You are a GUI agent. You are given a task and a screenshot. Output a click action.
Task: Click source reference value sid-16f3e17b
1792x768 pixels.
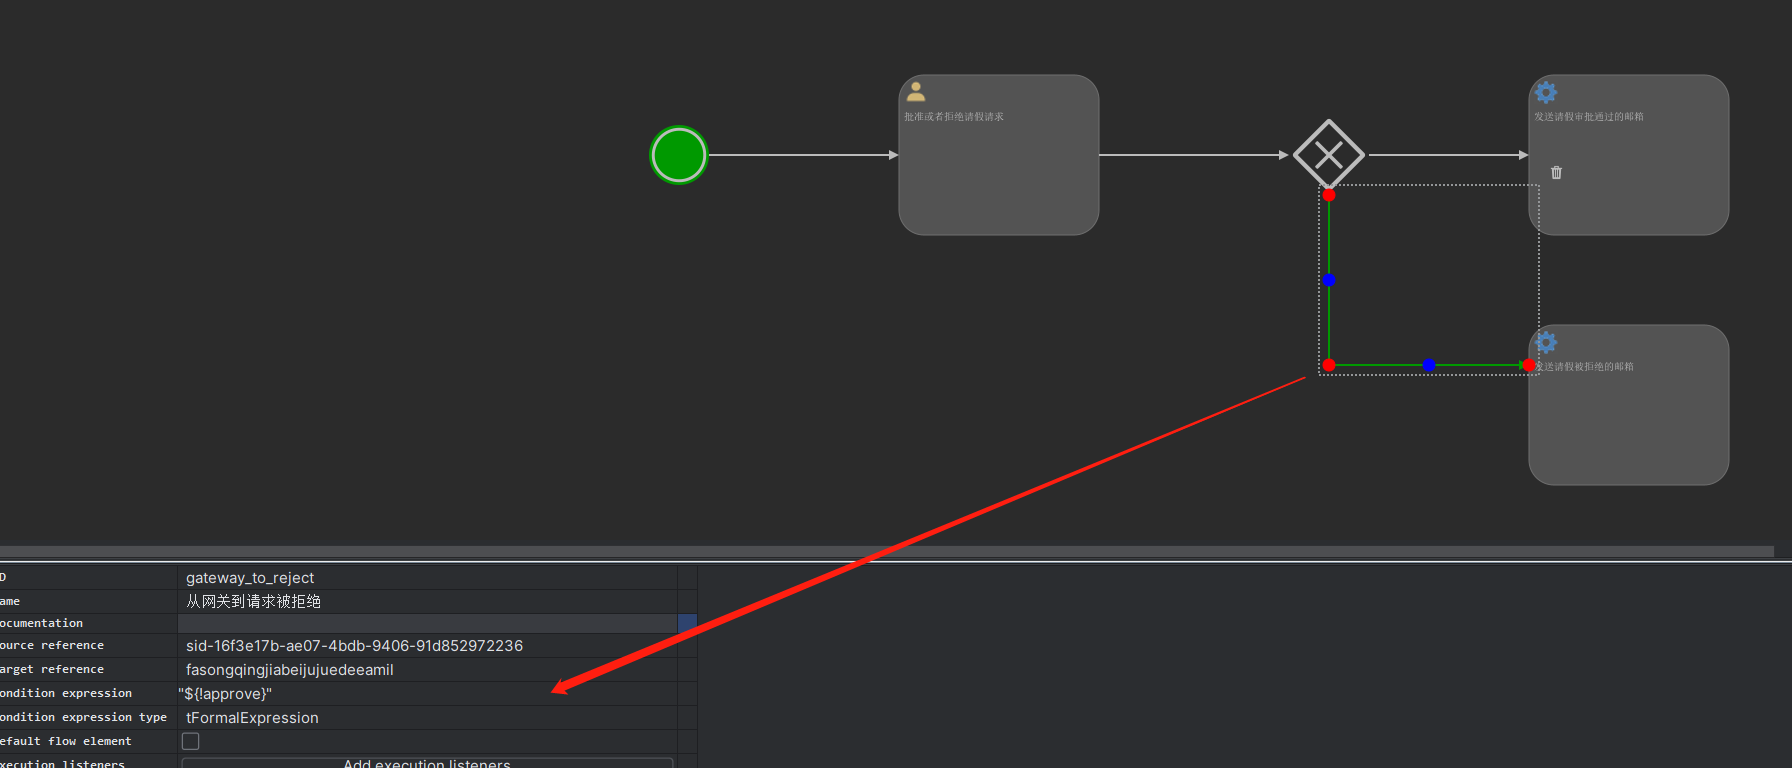[354, 646]
